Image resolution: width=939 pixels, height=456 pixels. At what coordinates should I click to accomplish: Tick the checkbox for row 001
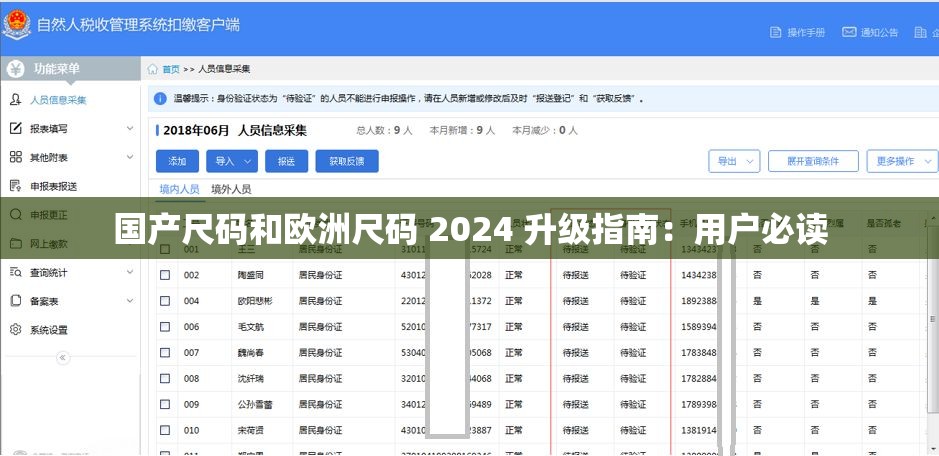click(x=165, y=249)
